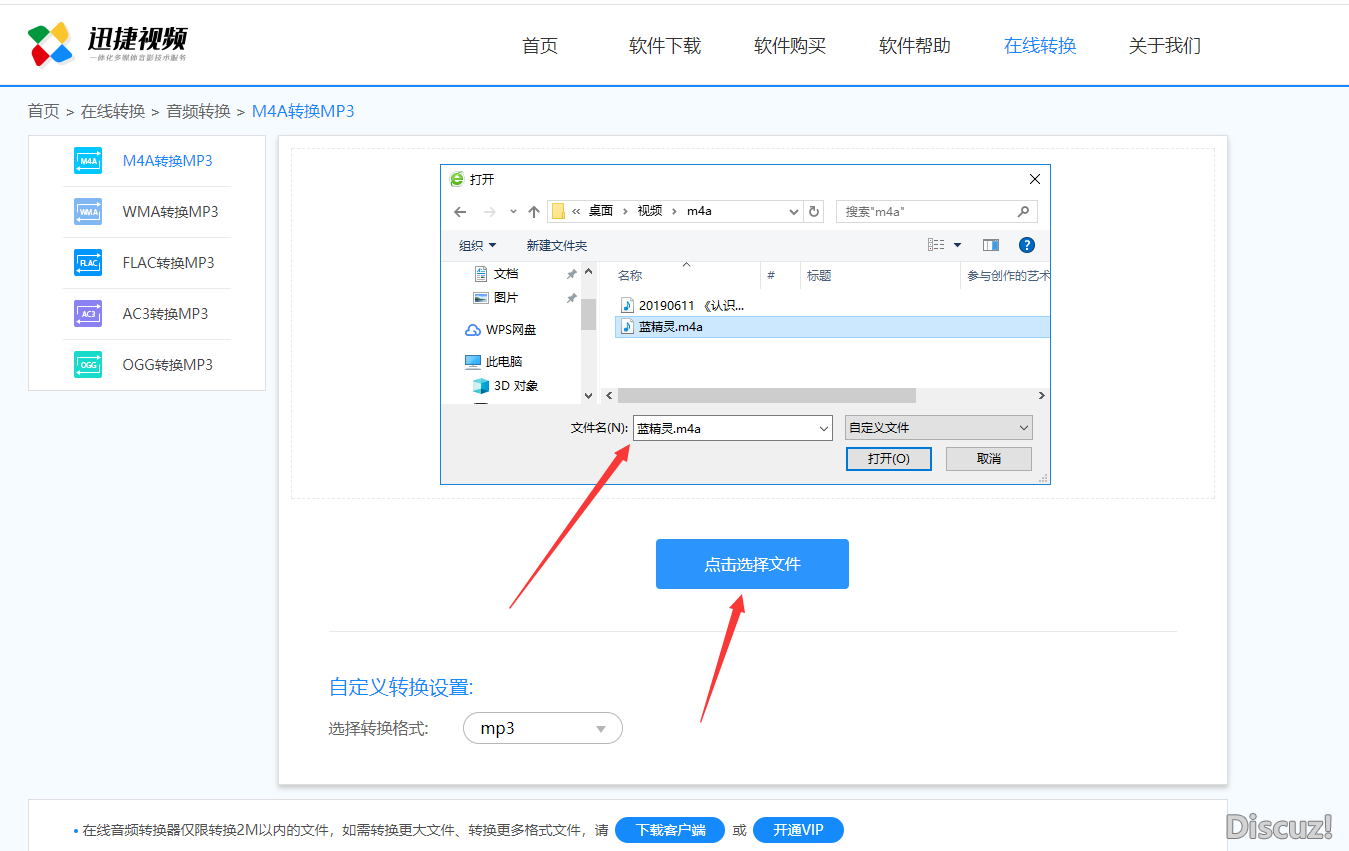The width and height of the screenshot is (1349, 851).
Task: Click pin icon next to 文档
Action: pyautogui.click(x=571, y=274)
